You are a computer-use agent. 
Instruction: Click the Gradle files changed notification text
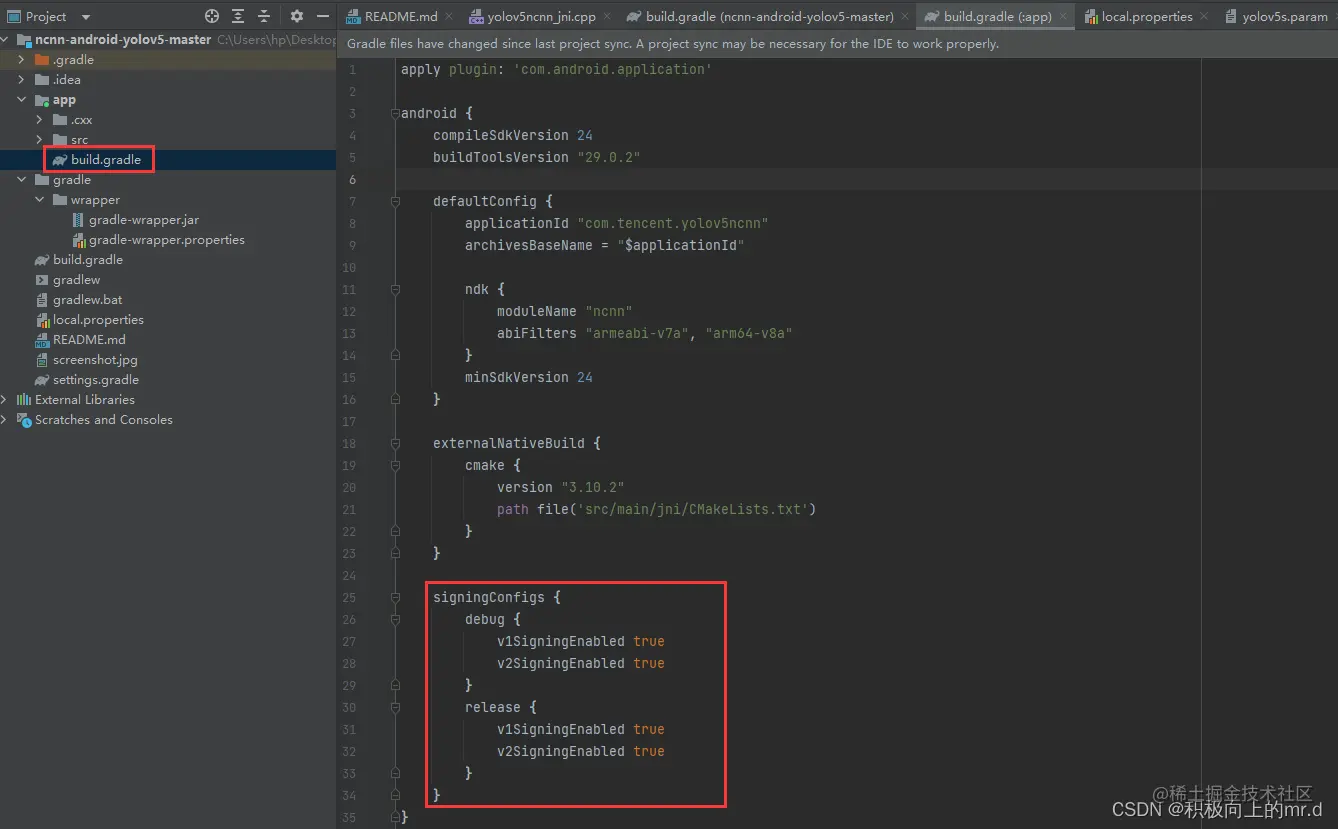pyautogui.click(x=672, y=44)
